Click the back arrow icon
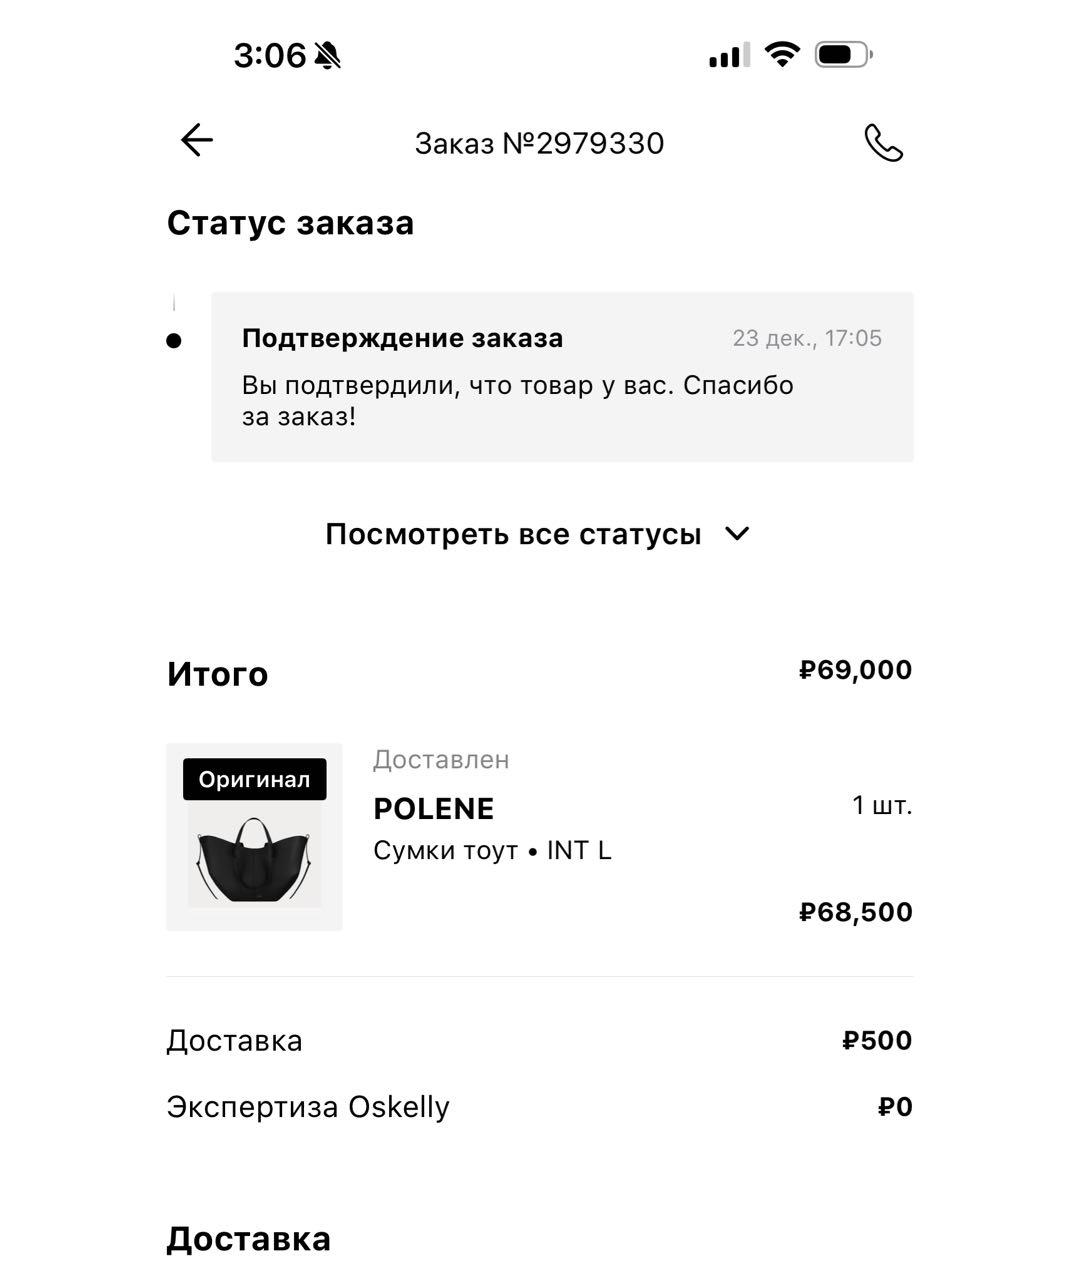 196,140
